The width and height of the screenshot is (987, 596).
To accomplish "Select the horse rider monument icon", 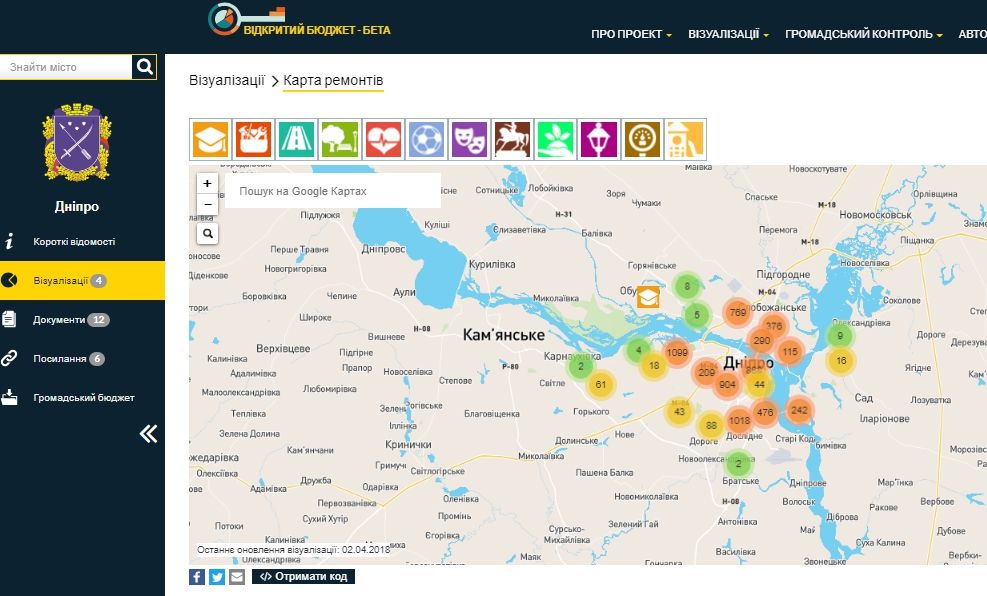I will (x=512, y=139).
